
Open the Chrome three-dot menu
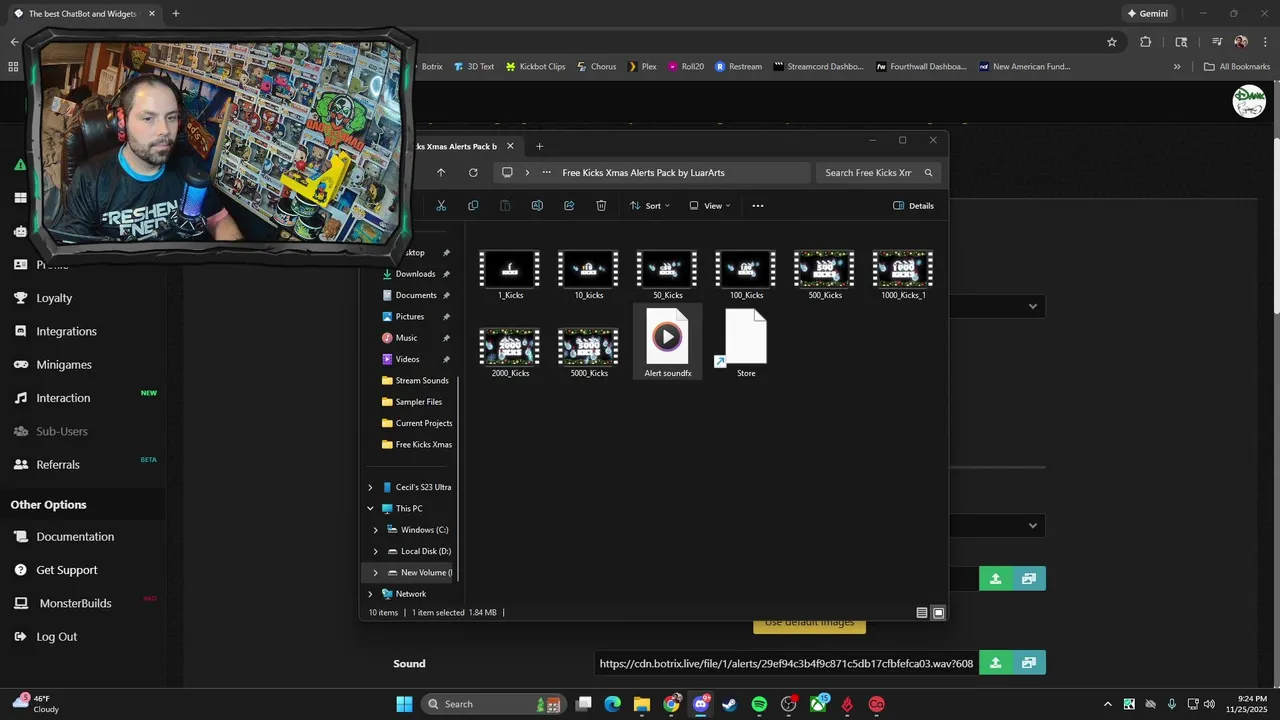point(1265,42)
